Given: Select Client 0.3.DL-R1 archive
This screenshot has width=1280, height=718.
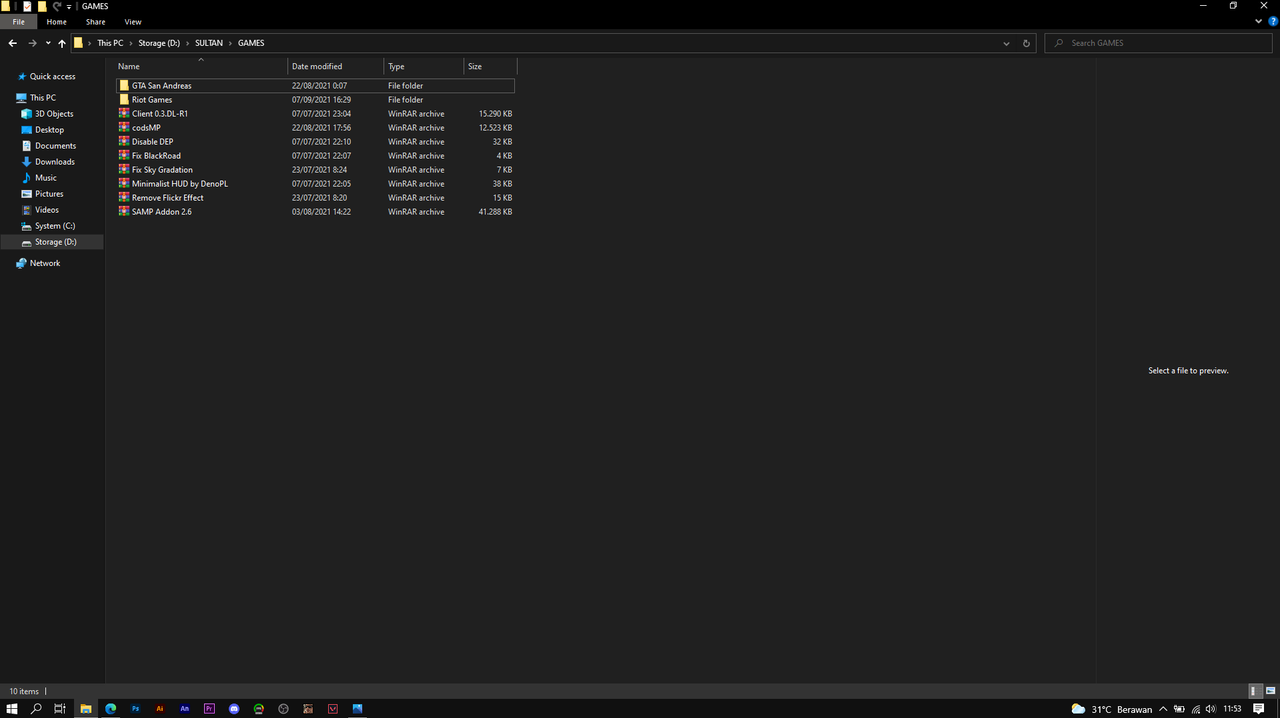Looking at the screenshot, I should (x=315, y=114).
